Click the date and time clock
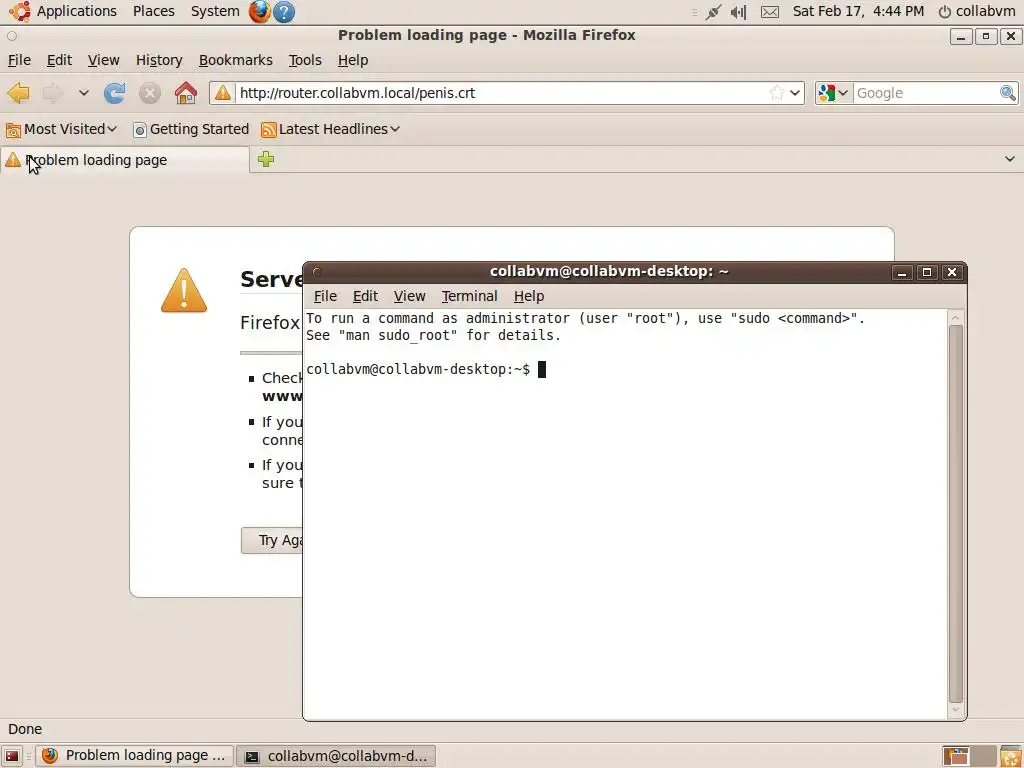 click(858, 11)
